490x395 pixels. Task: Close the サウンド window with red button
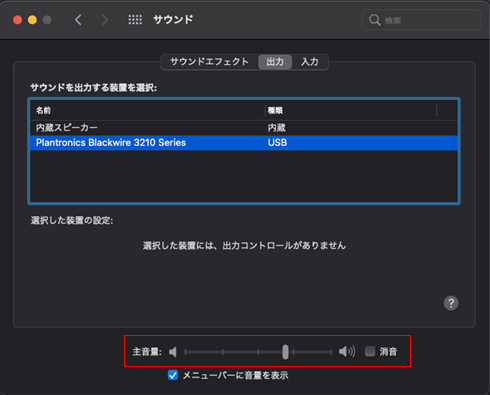(18, 20)
